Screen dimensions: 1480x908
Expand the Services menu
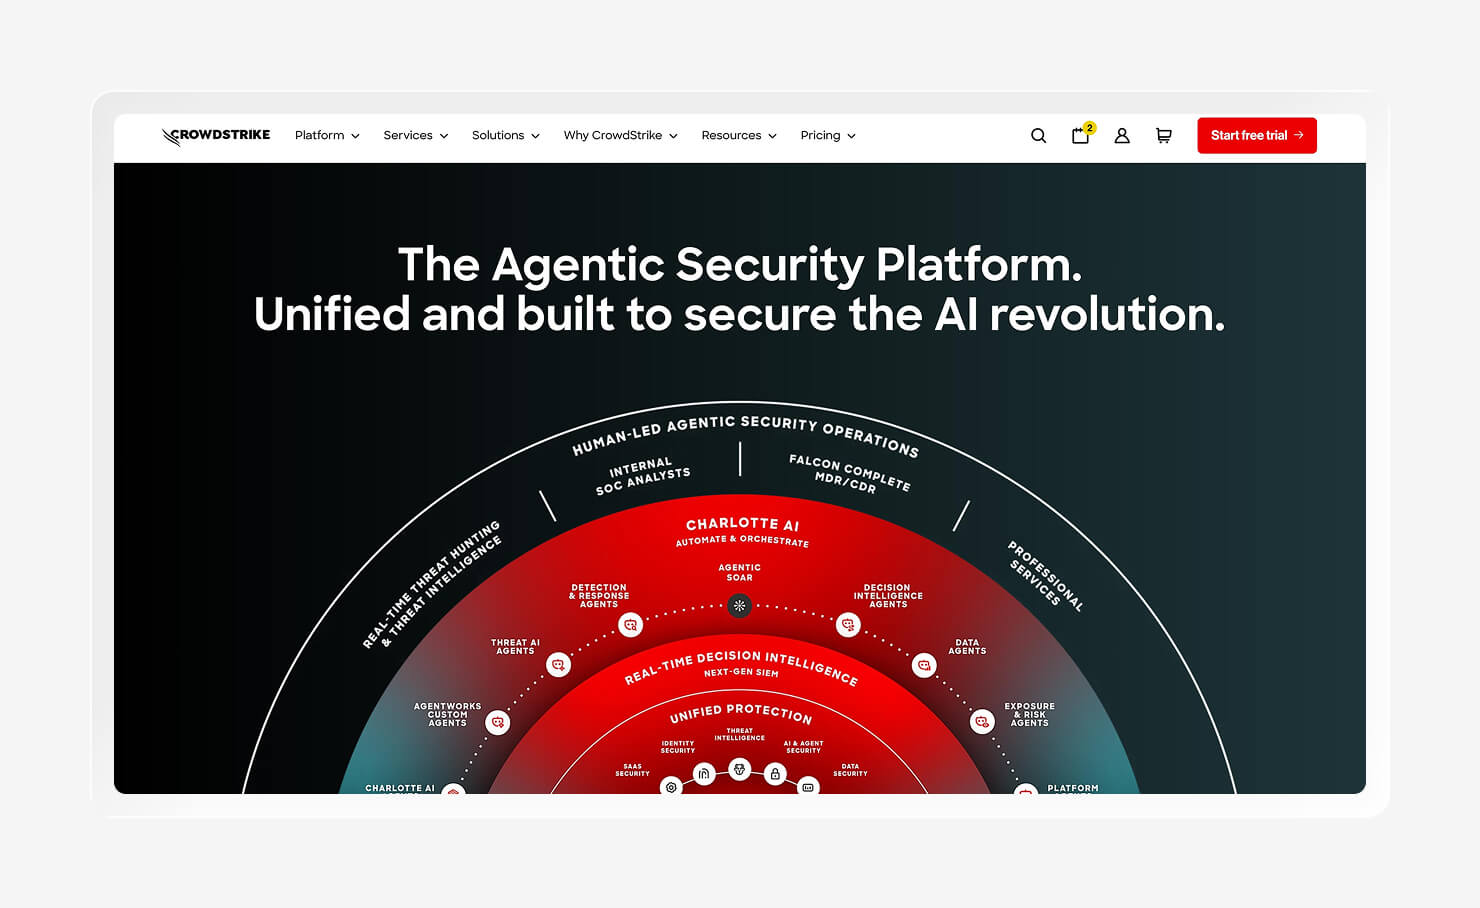[416, 136]
